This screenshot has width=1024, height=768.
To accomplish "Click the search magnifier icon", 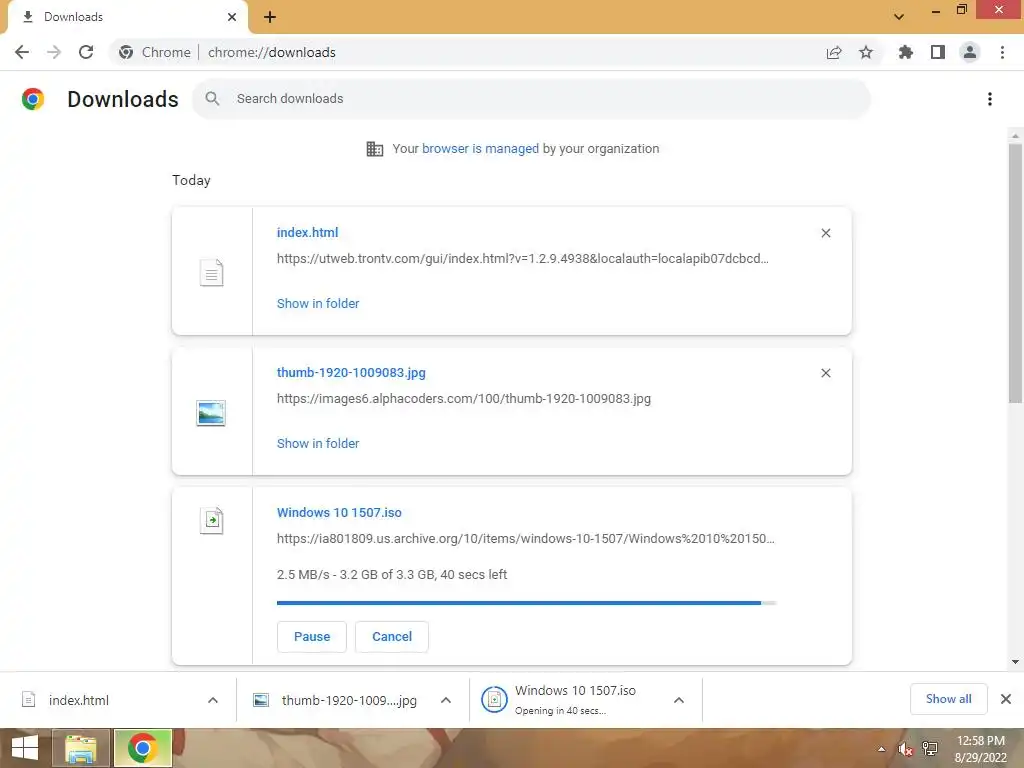I will 212,99.
